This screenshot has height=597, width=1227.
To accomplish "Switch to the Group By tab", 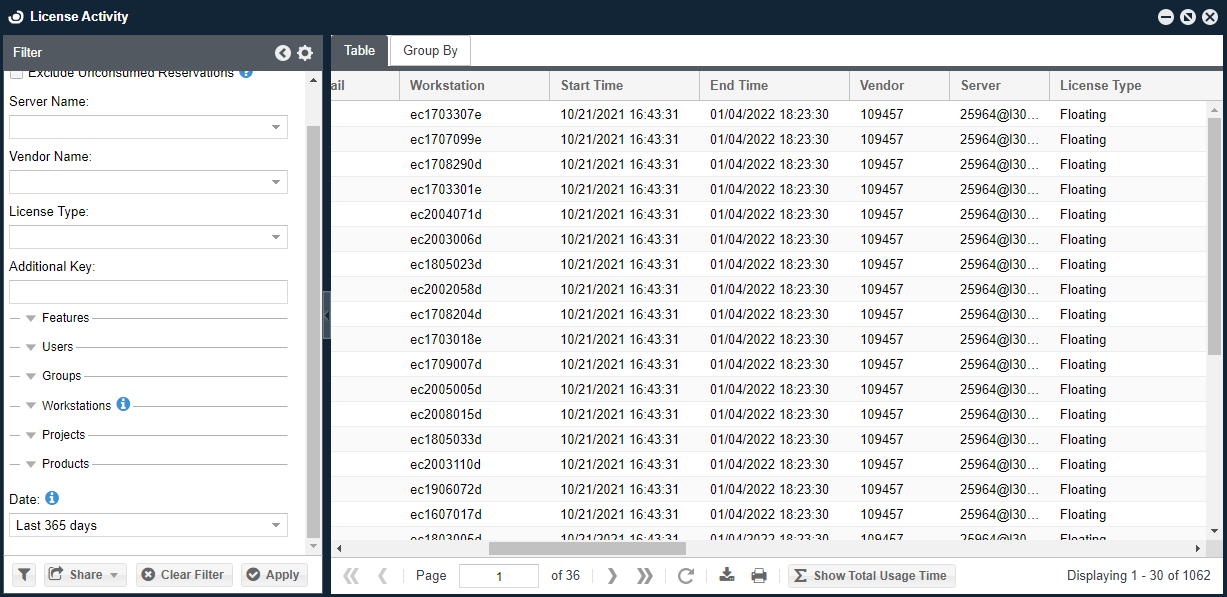I will (x=430, y=51).
